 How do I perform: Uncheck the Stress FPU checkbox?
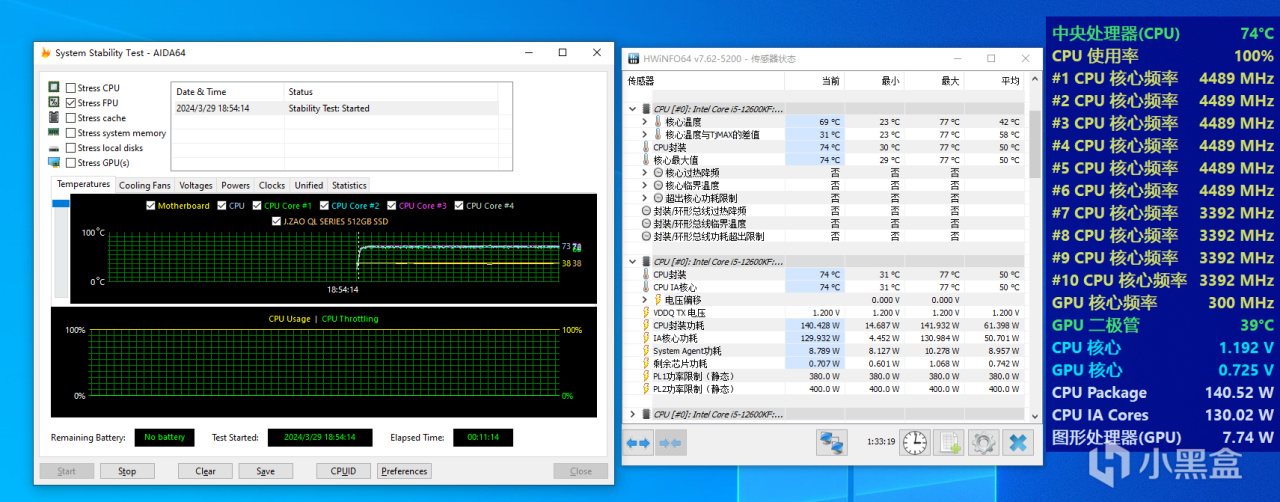tap(71, 103)
